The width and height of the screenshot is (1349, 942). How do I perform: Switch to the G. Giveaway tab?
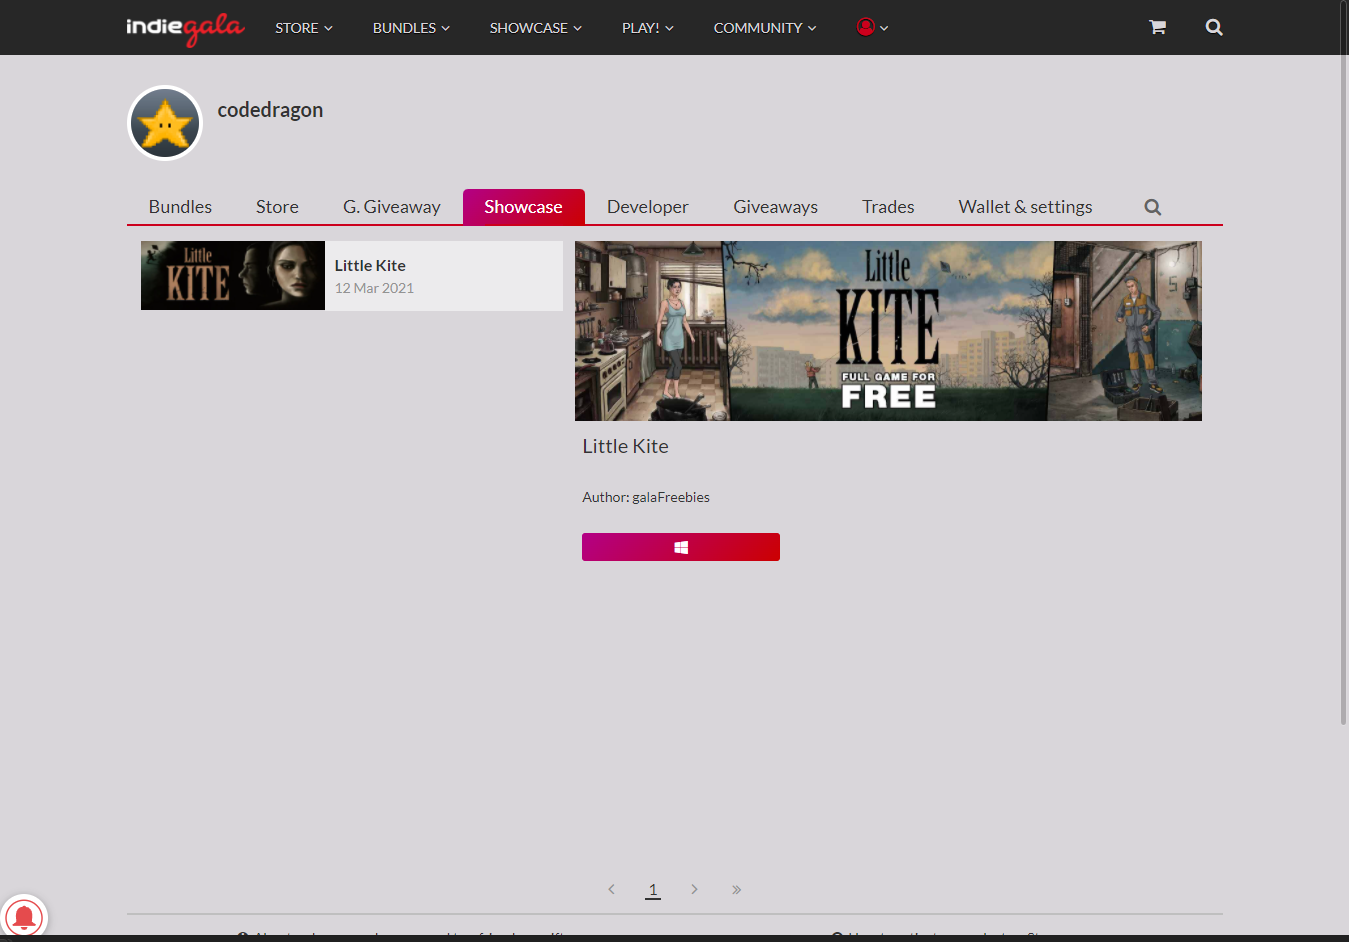pos(391,207)
